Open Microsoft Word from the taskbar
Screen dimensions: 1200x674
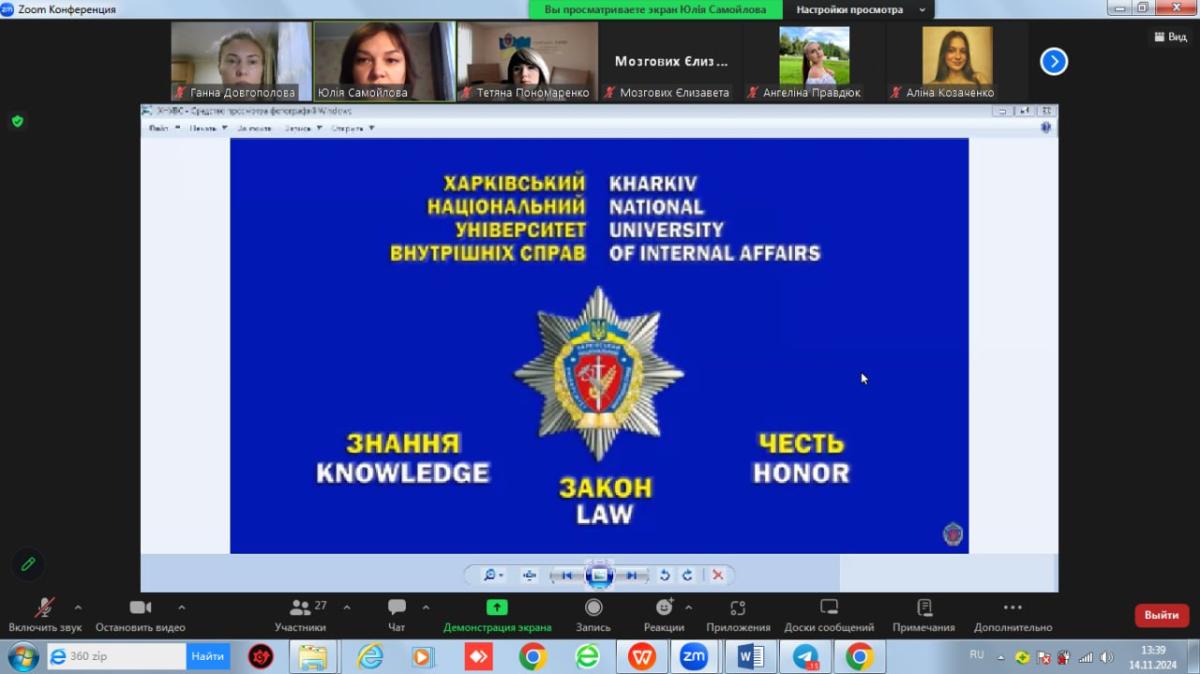point(751,656)
